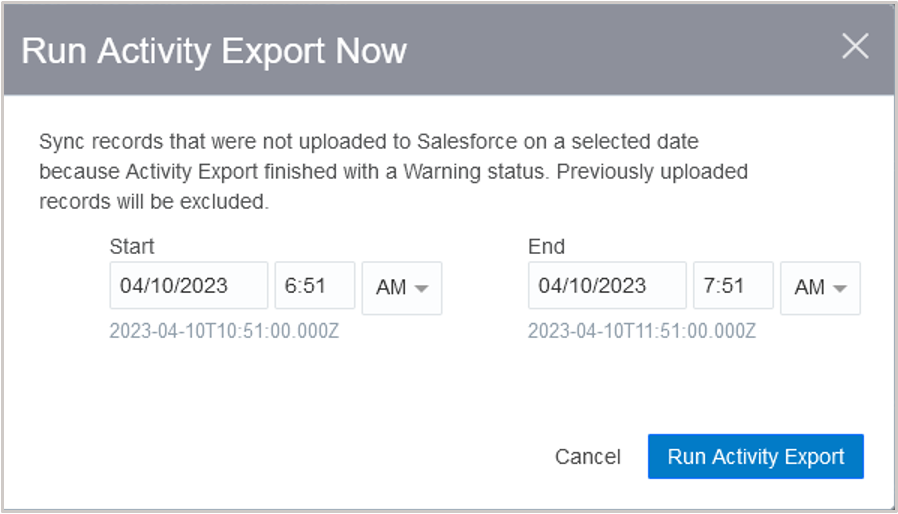Click the Start UTC timestamp 2023-04-10T10:51:00.000Z
Image resolution: width=898 pixels, height=514 pixels.
224,331
